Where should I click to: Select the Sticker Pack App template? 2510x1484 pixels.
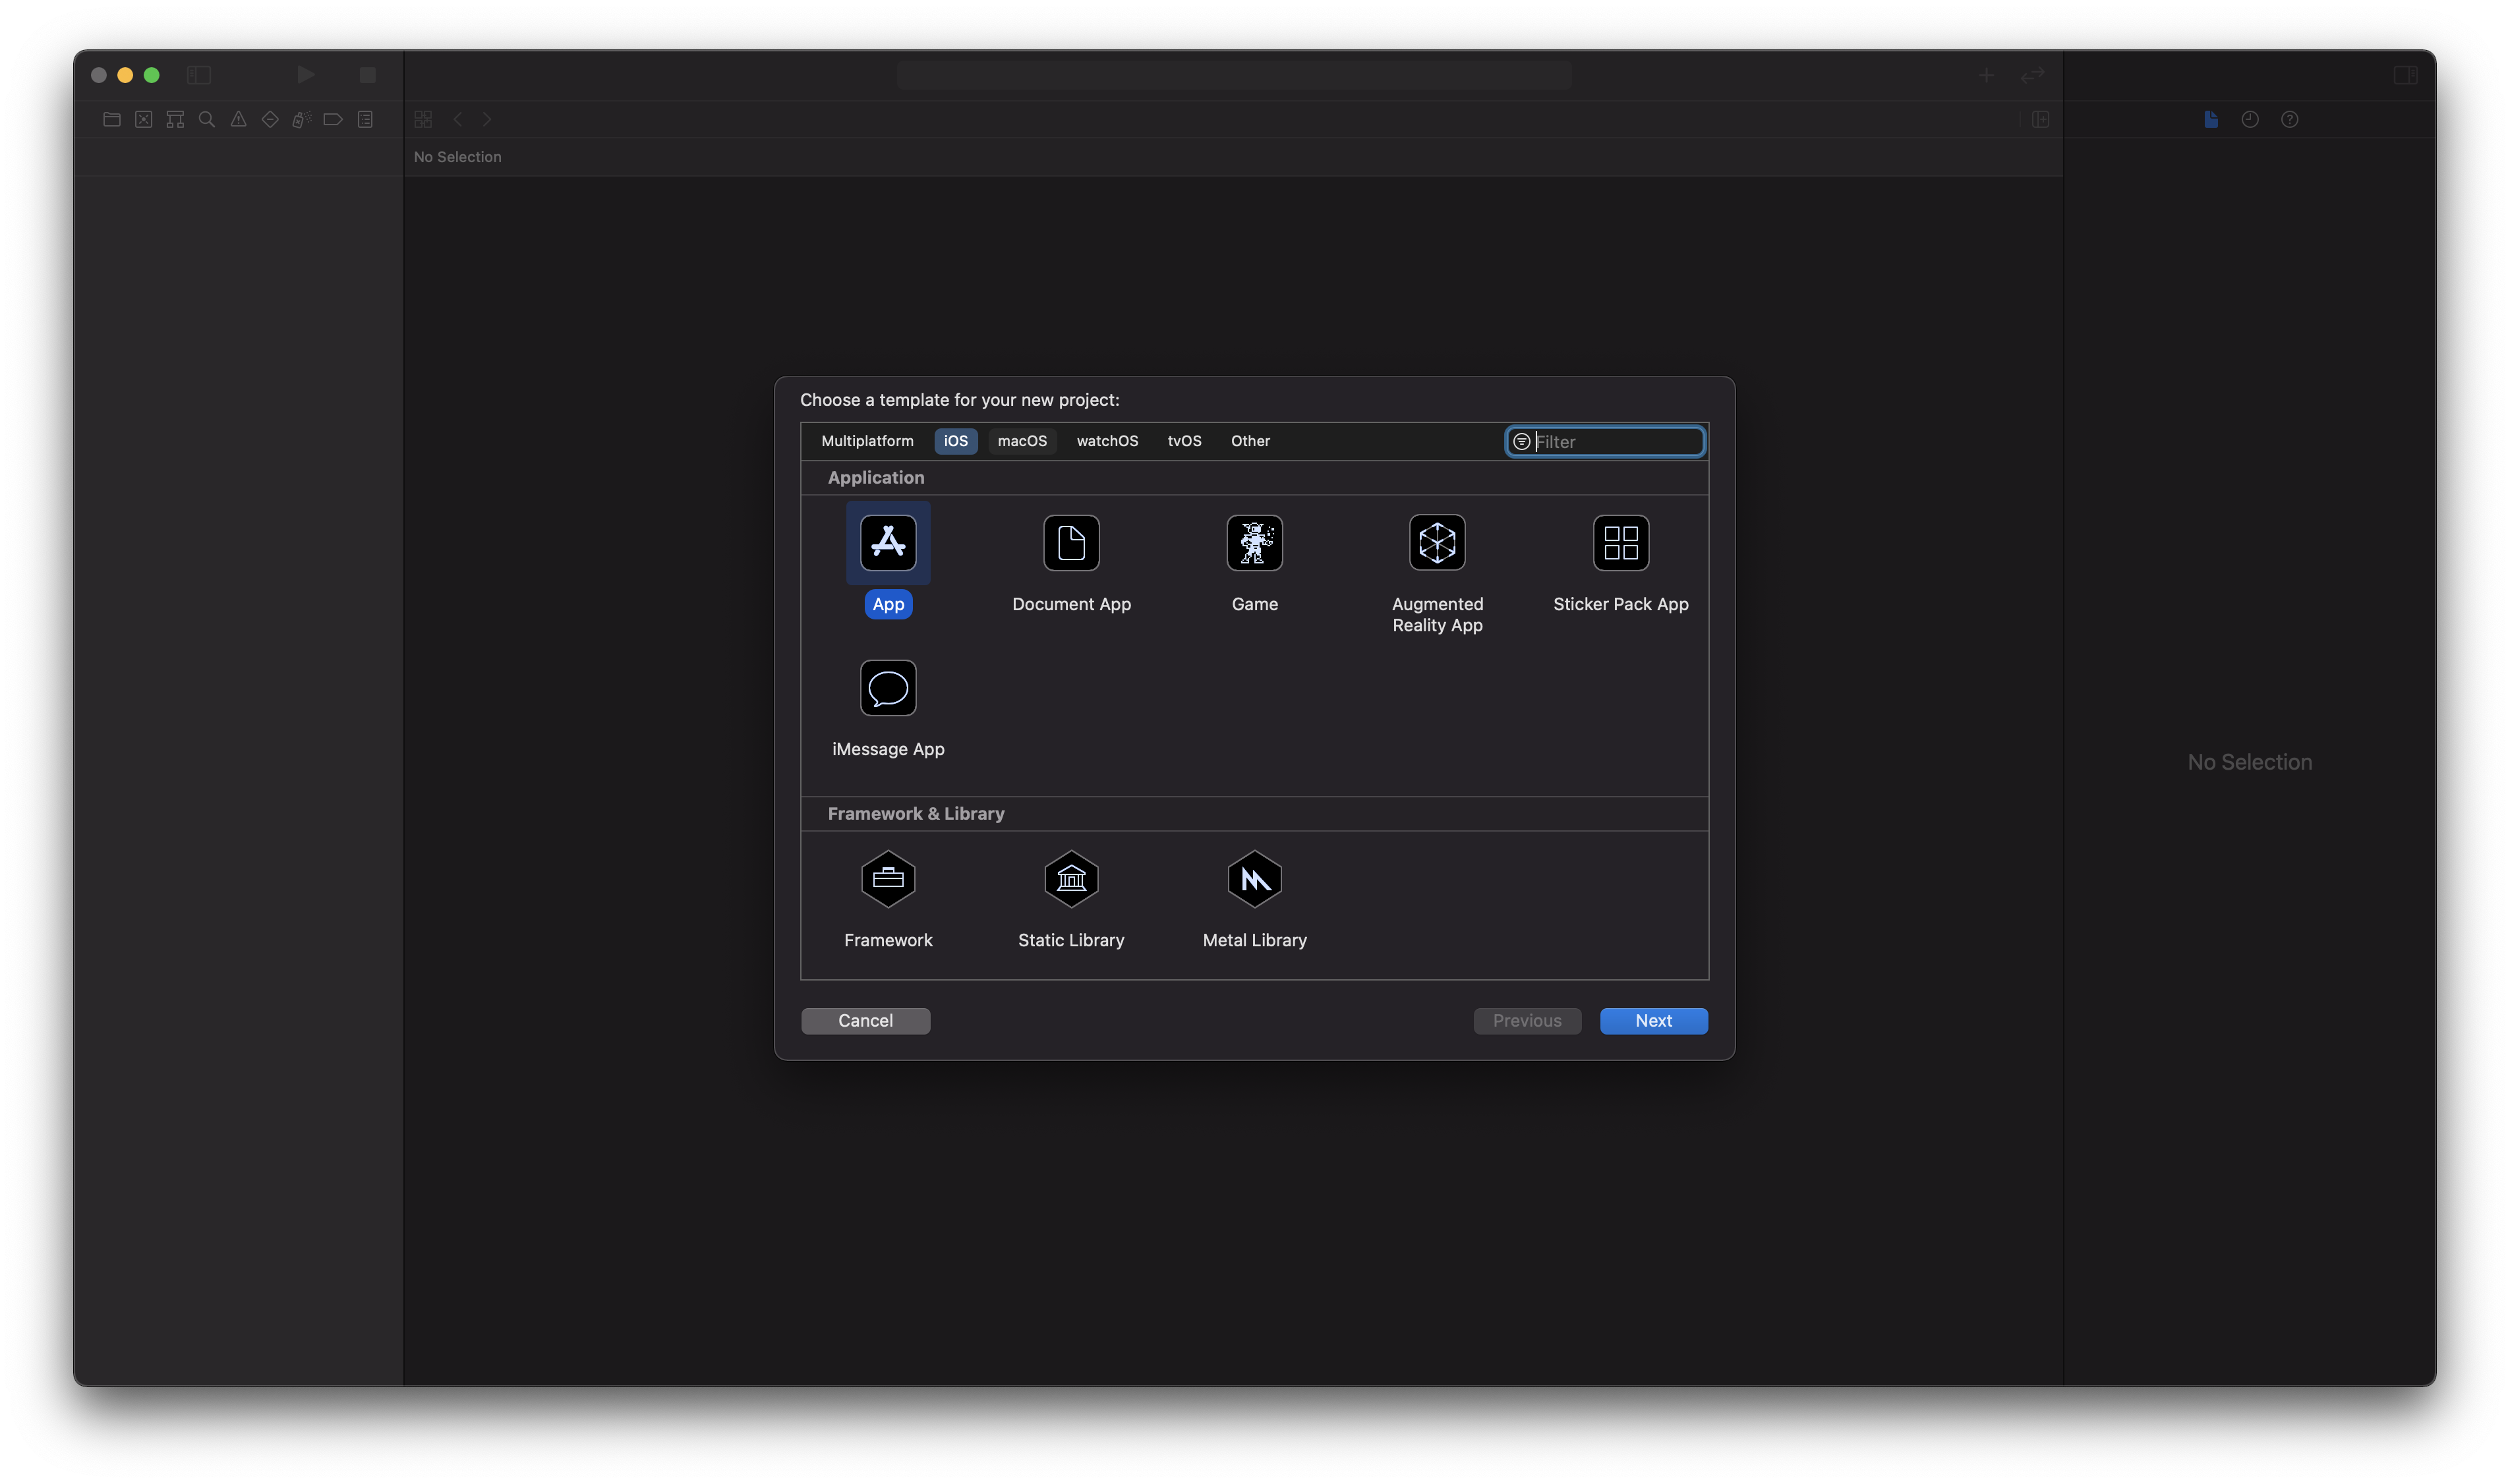point(1620,543)
